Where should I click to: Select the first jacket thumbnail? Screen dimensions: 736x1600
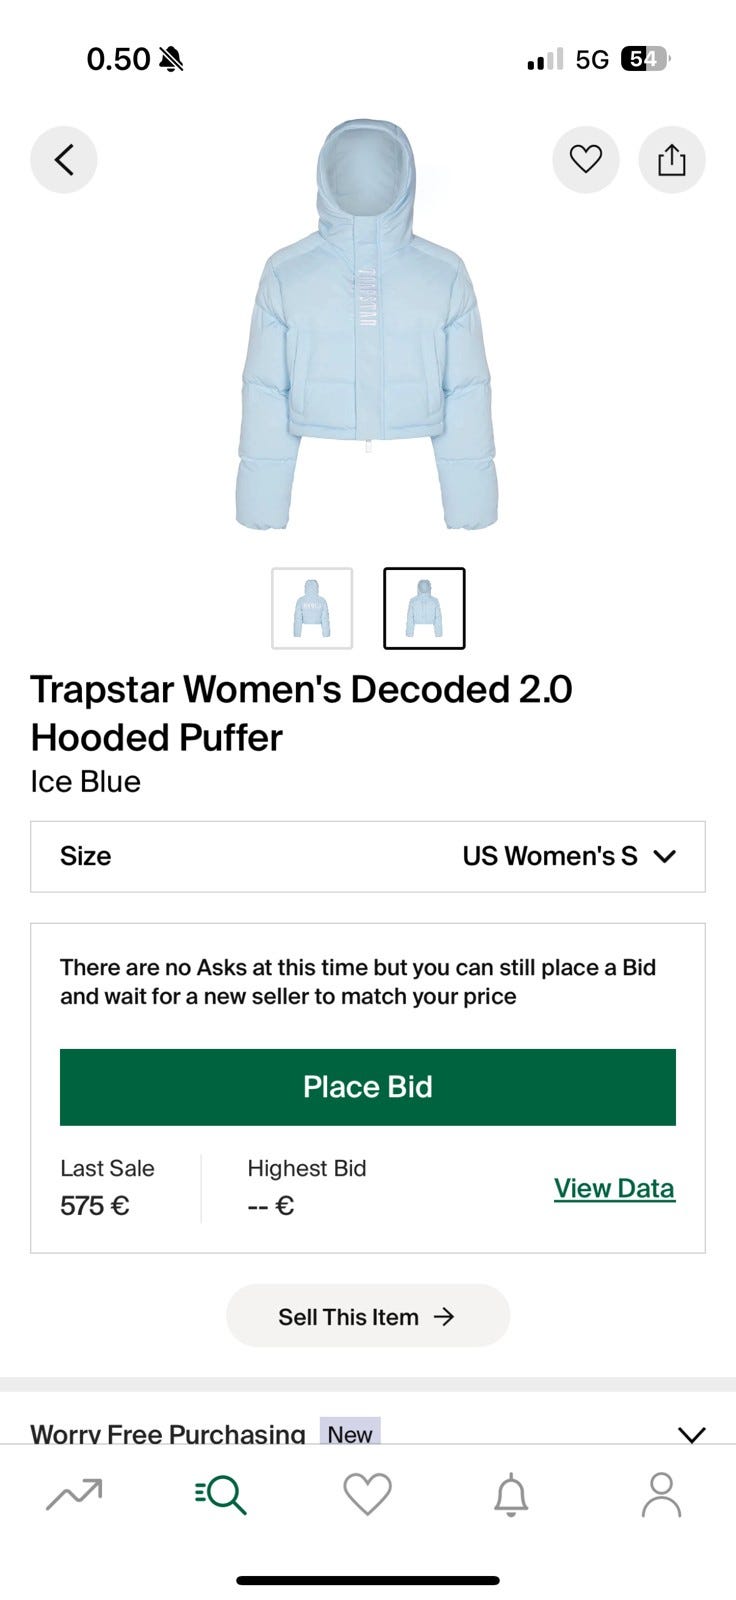312,608
